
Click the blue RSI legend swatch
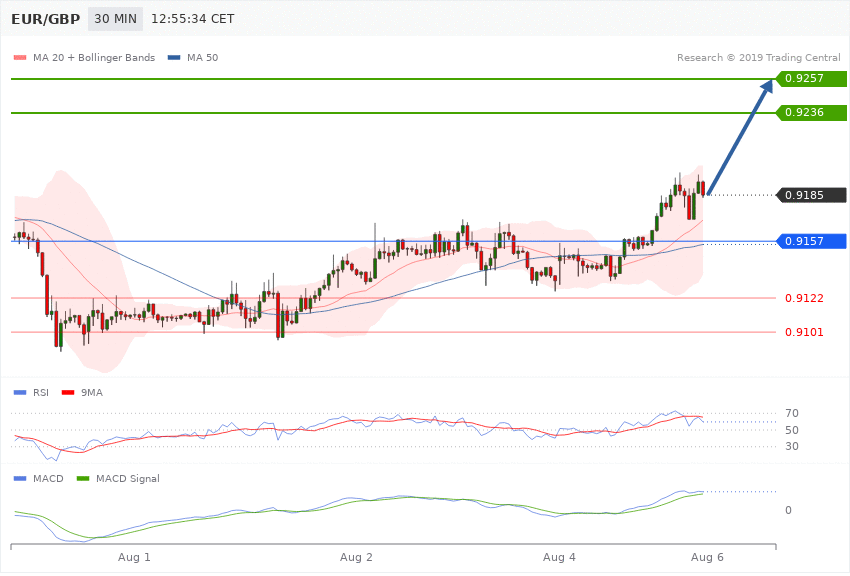[x=20, y=393]
